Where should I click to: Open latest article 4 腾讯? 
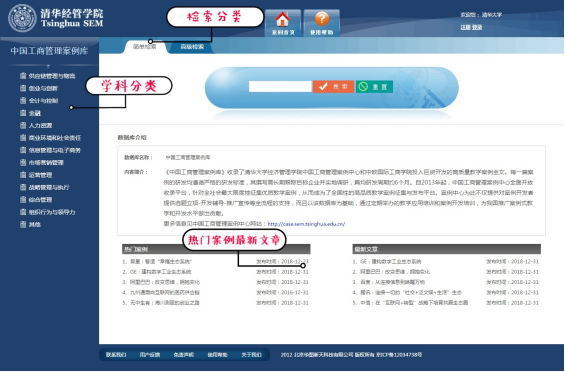[x=411, y=292]
